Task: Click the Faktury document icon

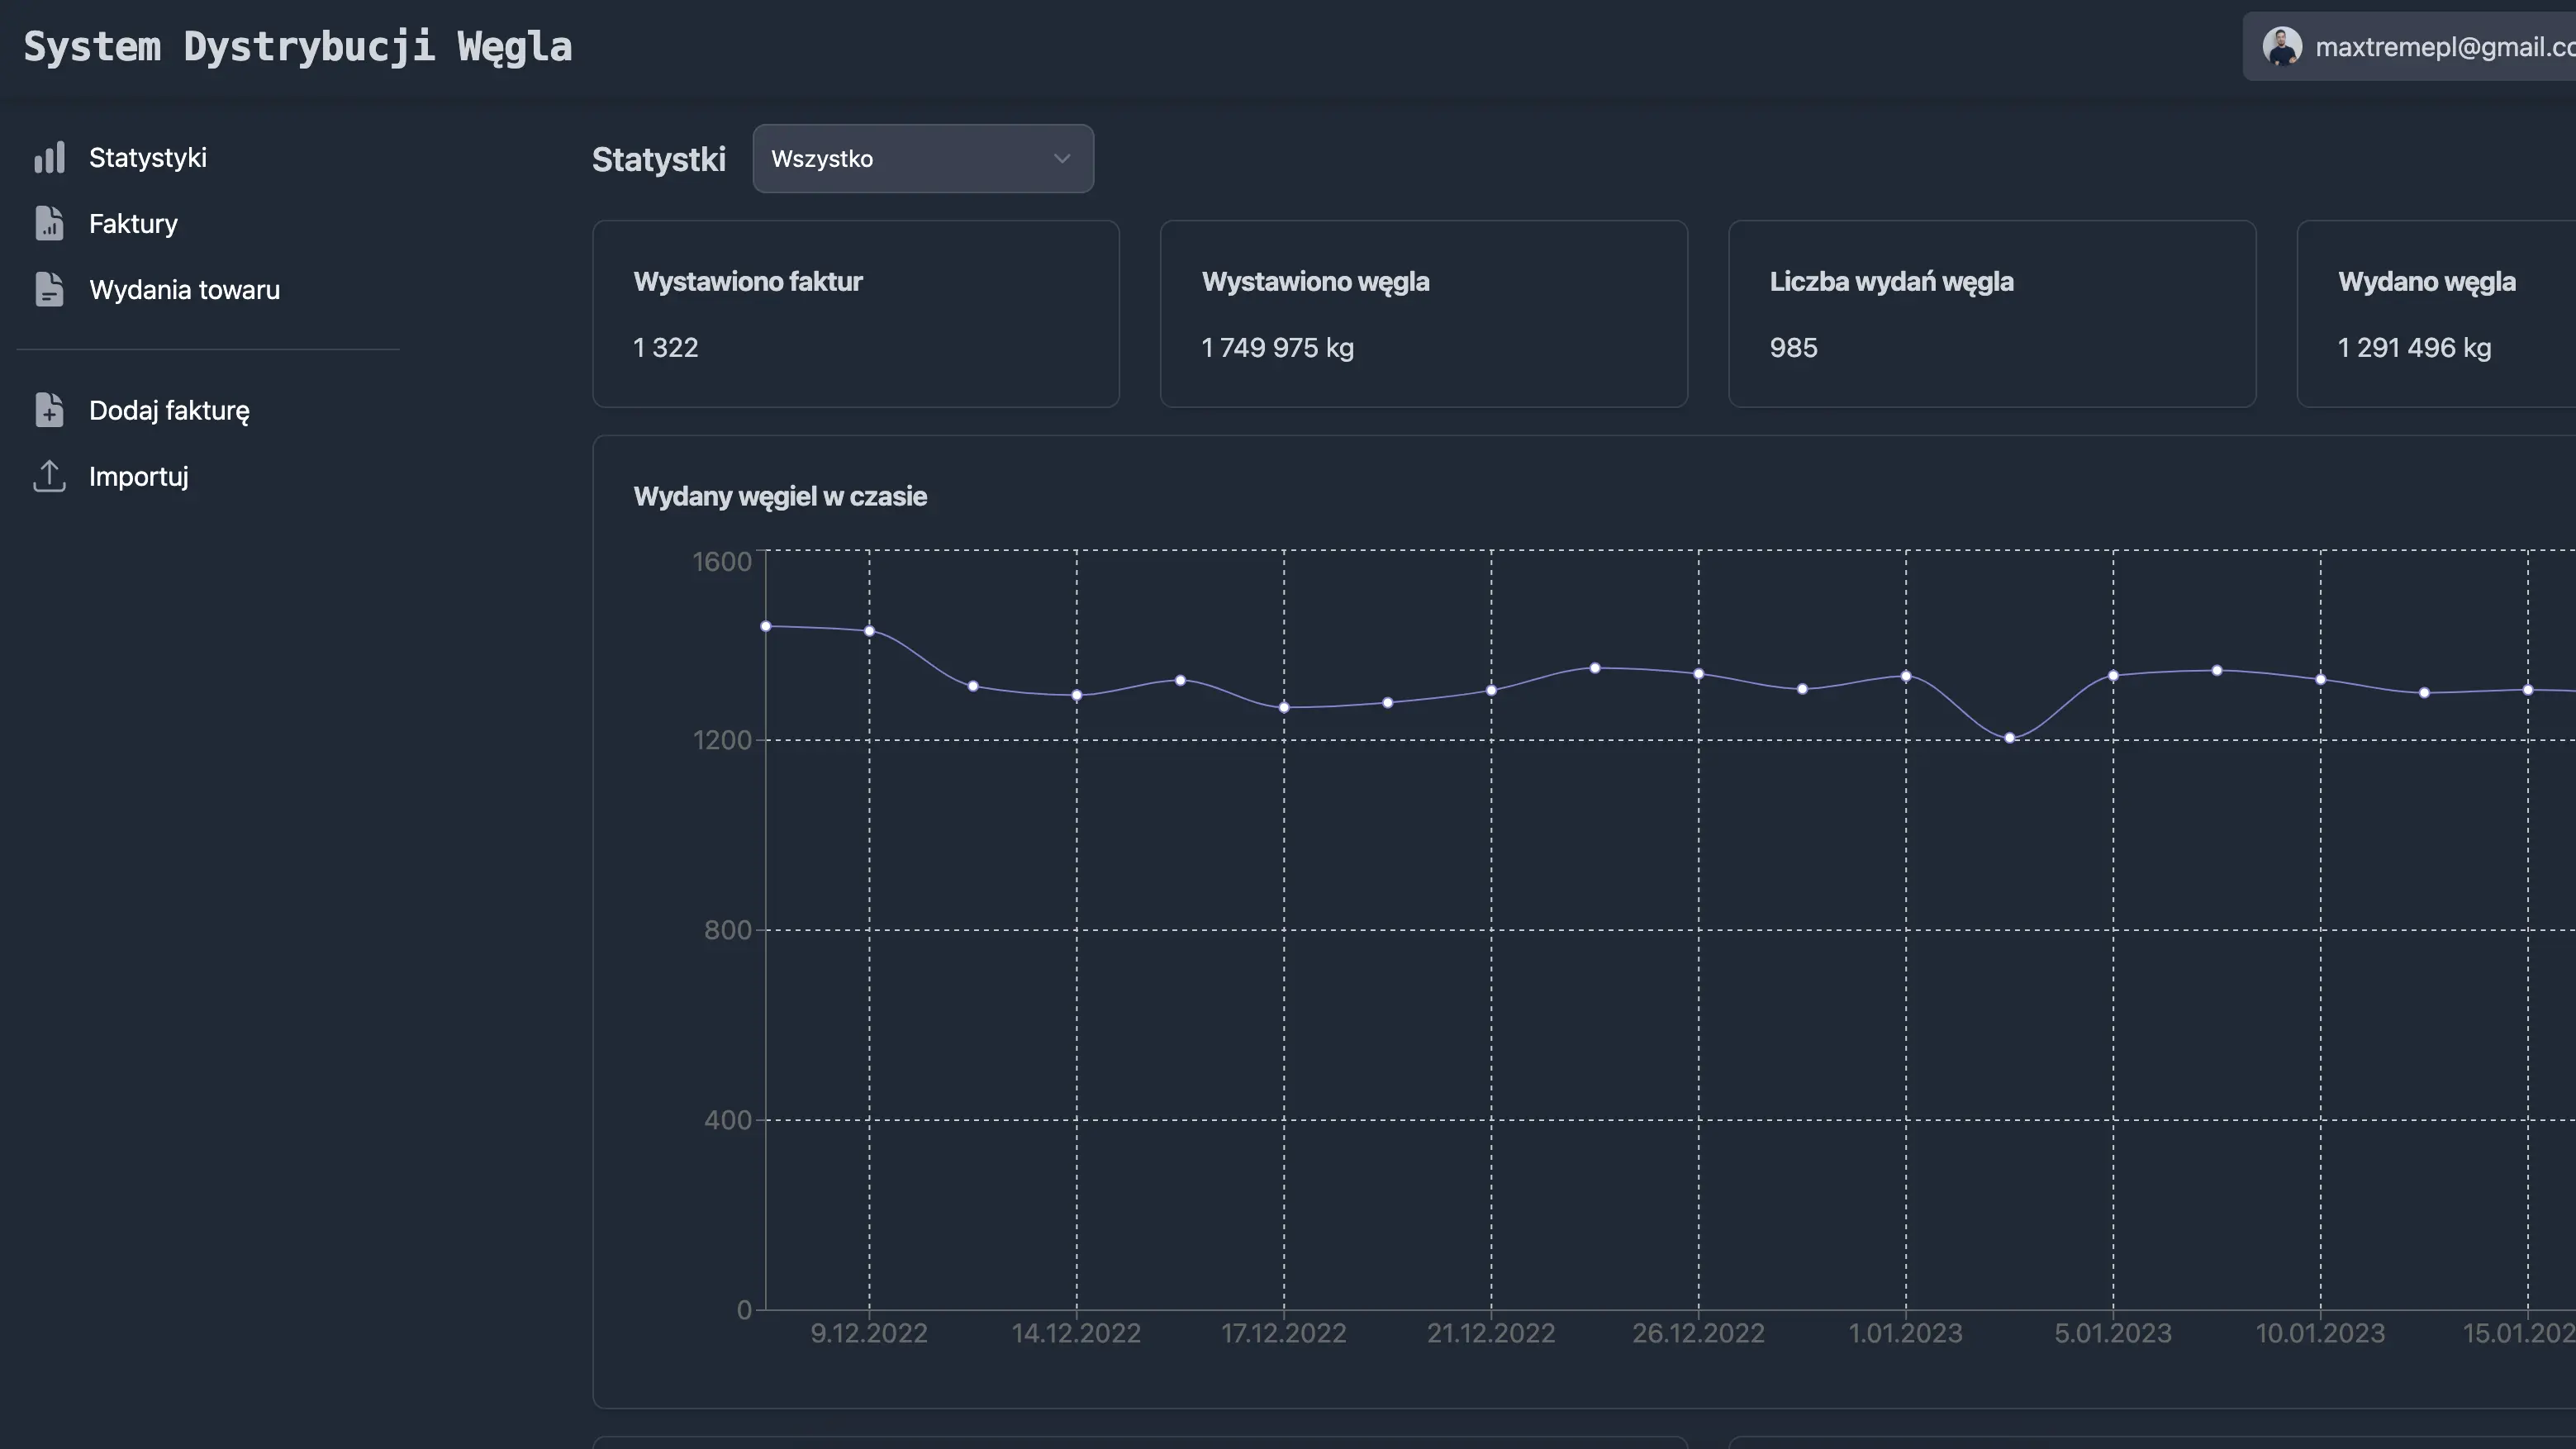Action: pos(49,223)
